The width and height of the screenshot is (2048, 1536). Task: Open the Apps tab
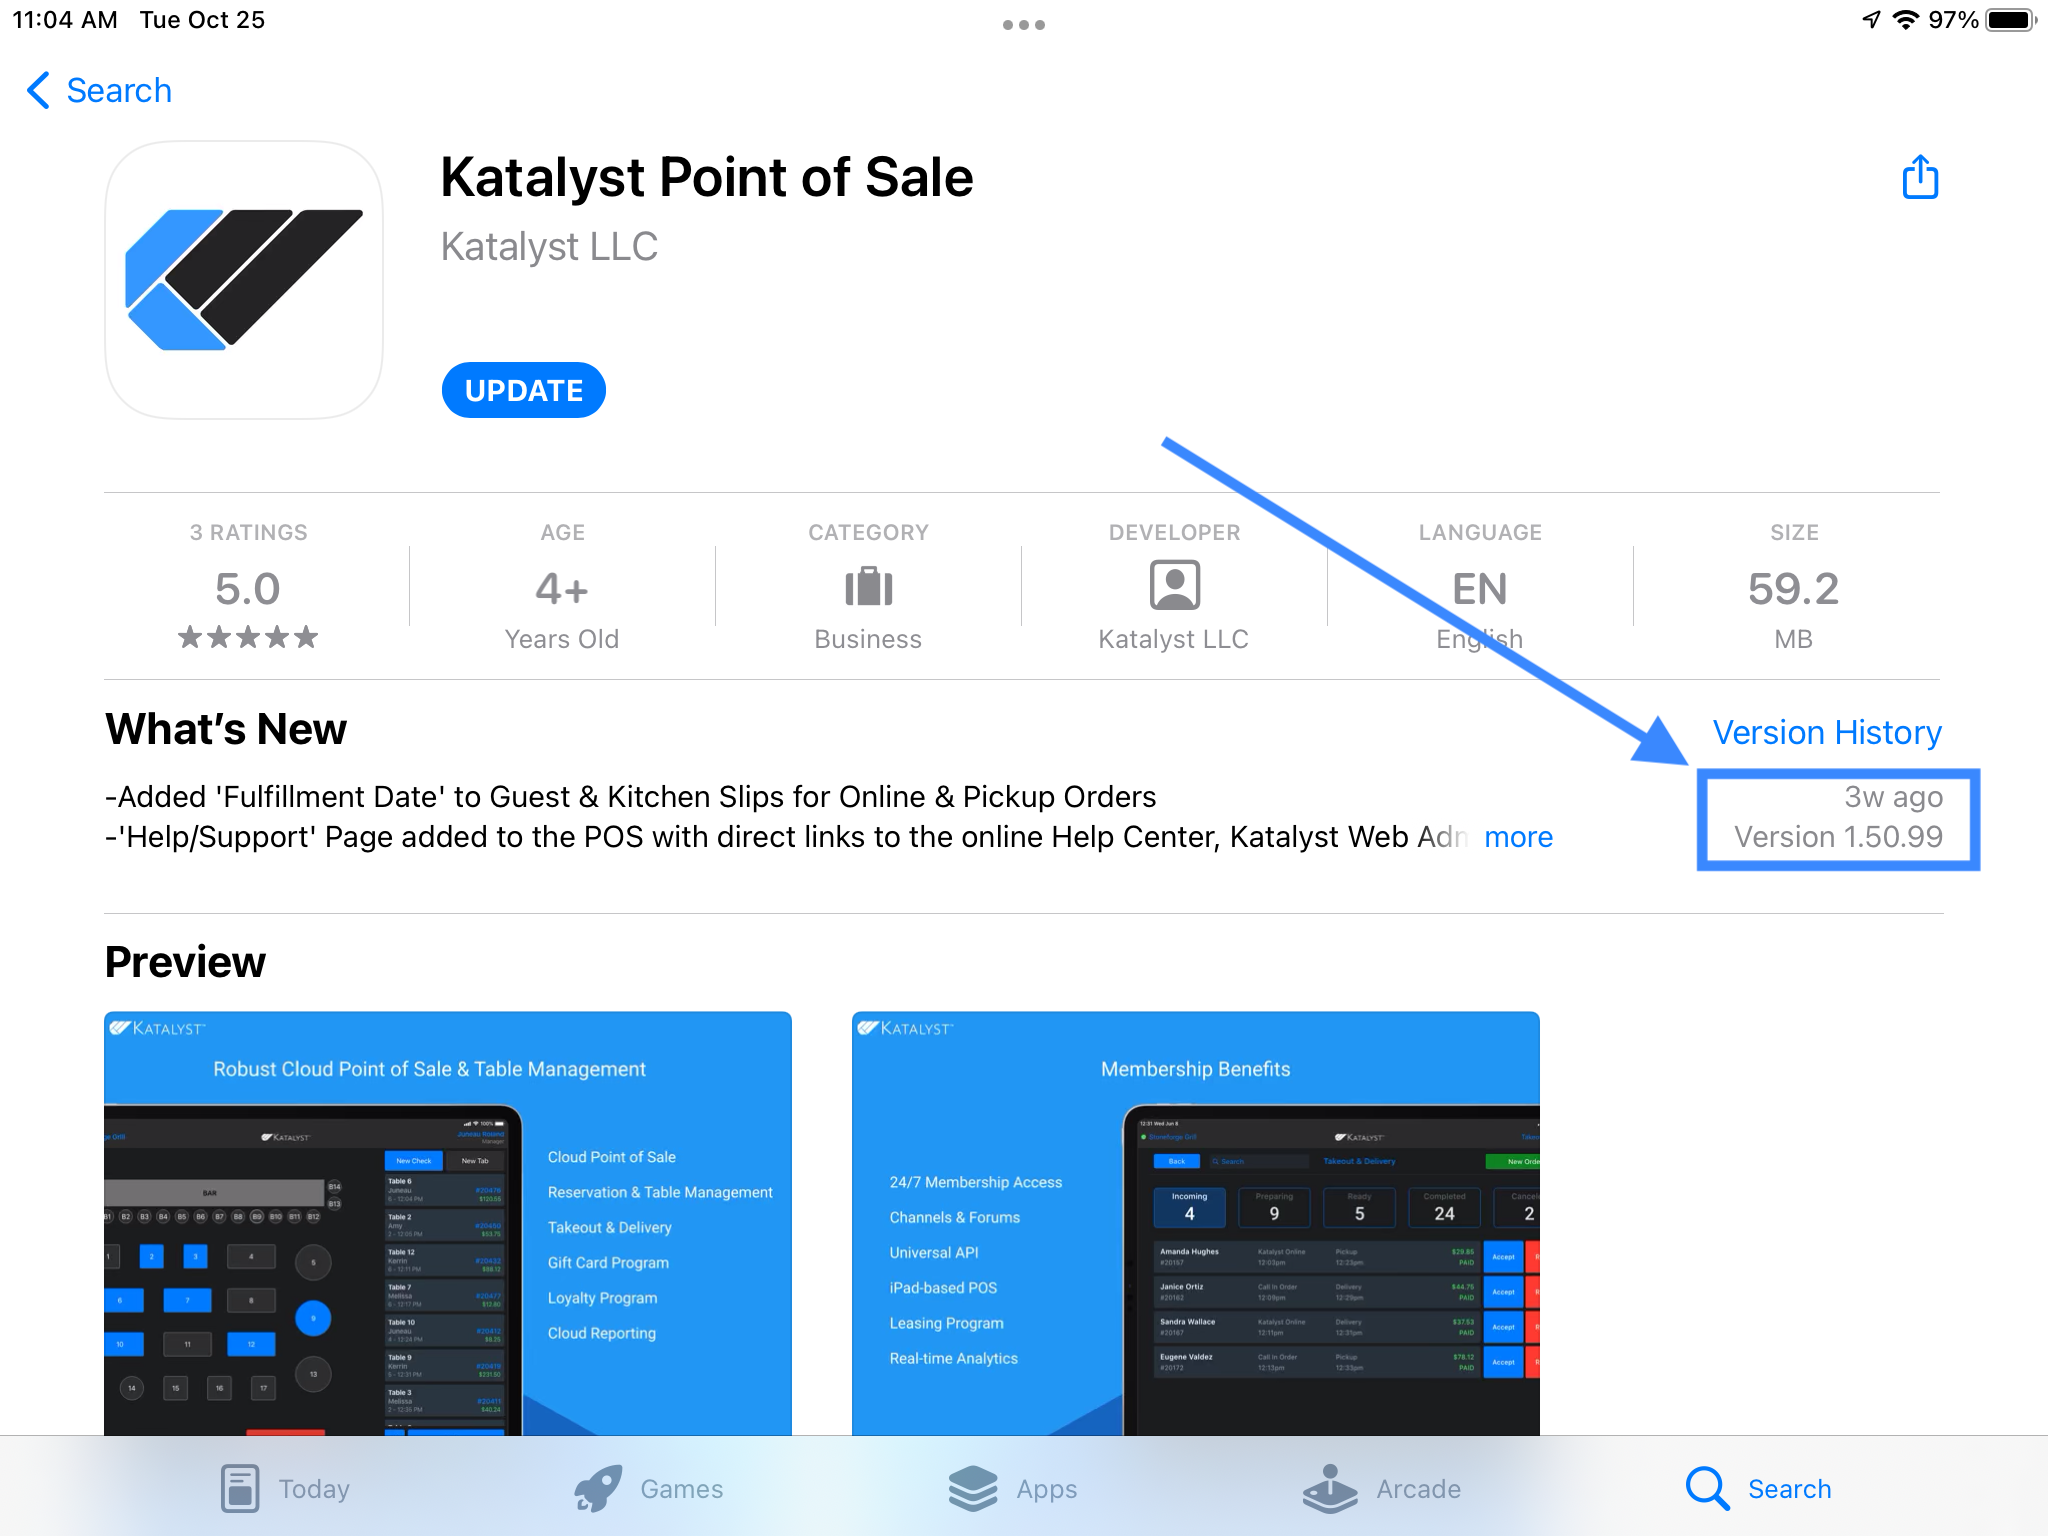point(1012,1488)
